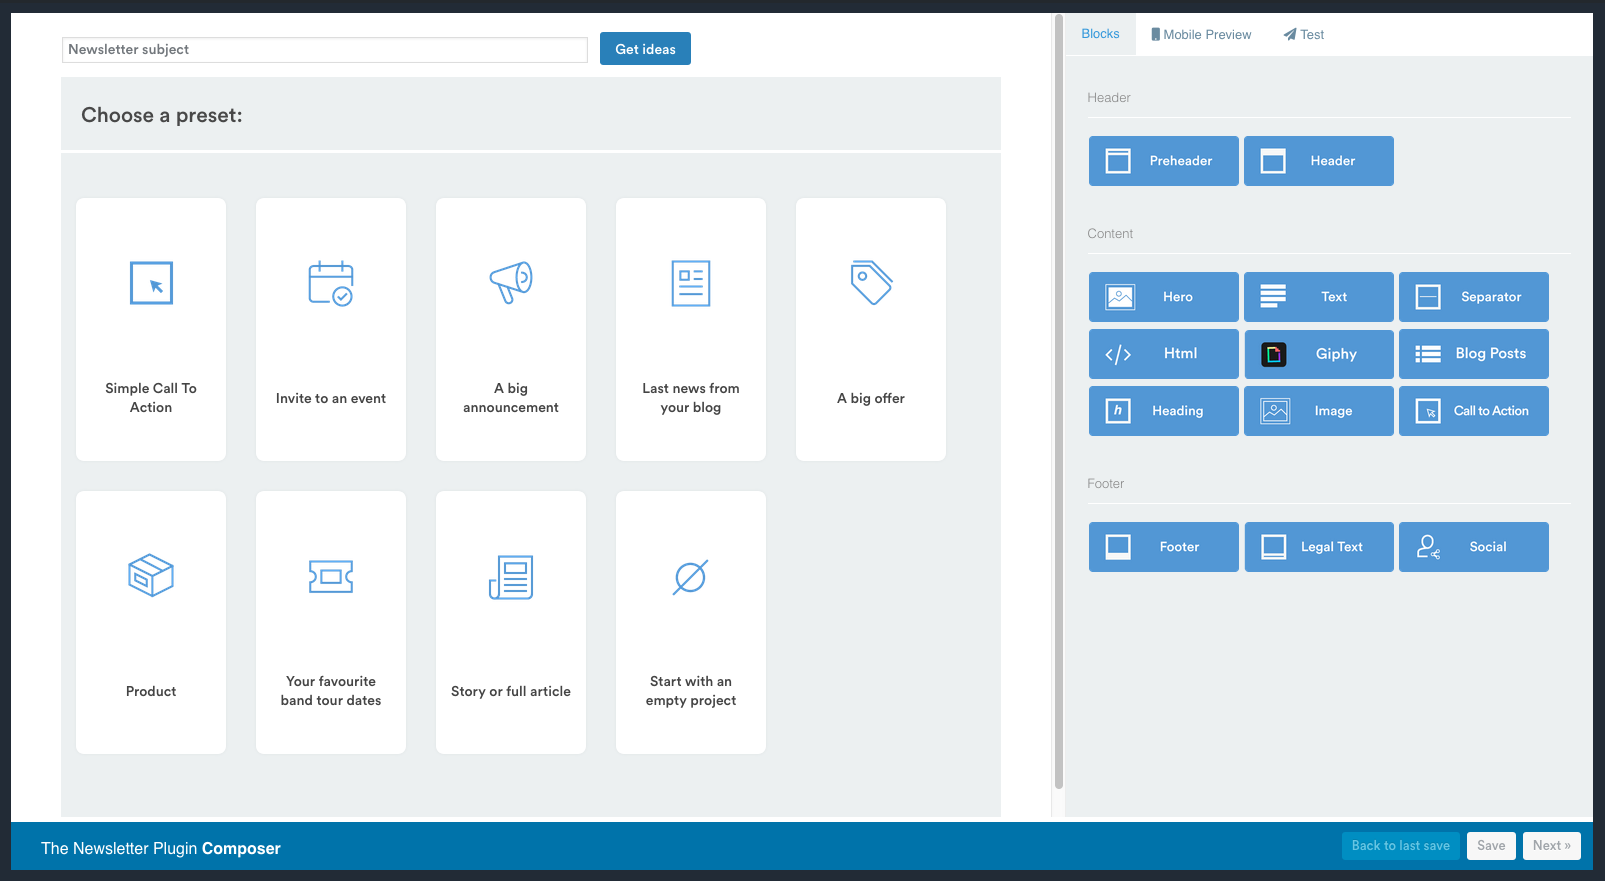Screen dimensions: 1605x881
Task: Pick the Blog Posts list icon
Action: tap(1428, 354)
